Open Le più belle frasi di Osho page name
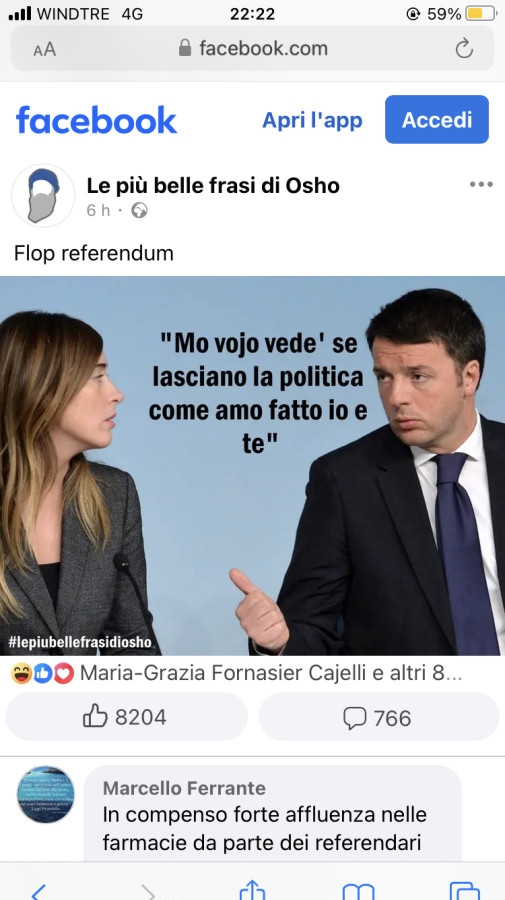Image resolution: width=505 pixels, height=900 pixels. [213, 185]
